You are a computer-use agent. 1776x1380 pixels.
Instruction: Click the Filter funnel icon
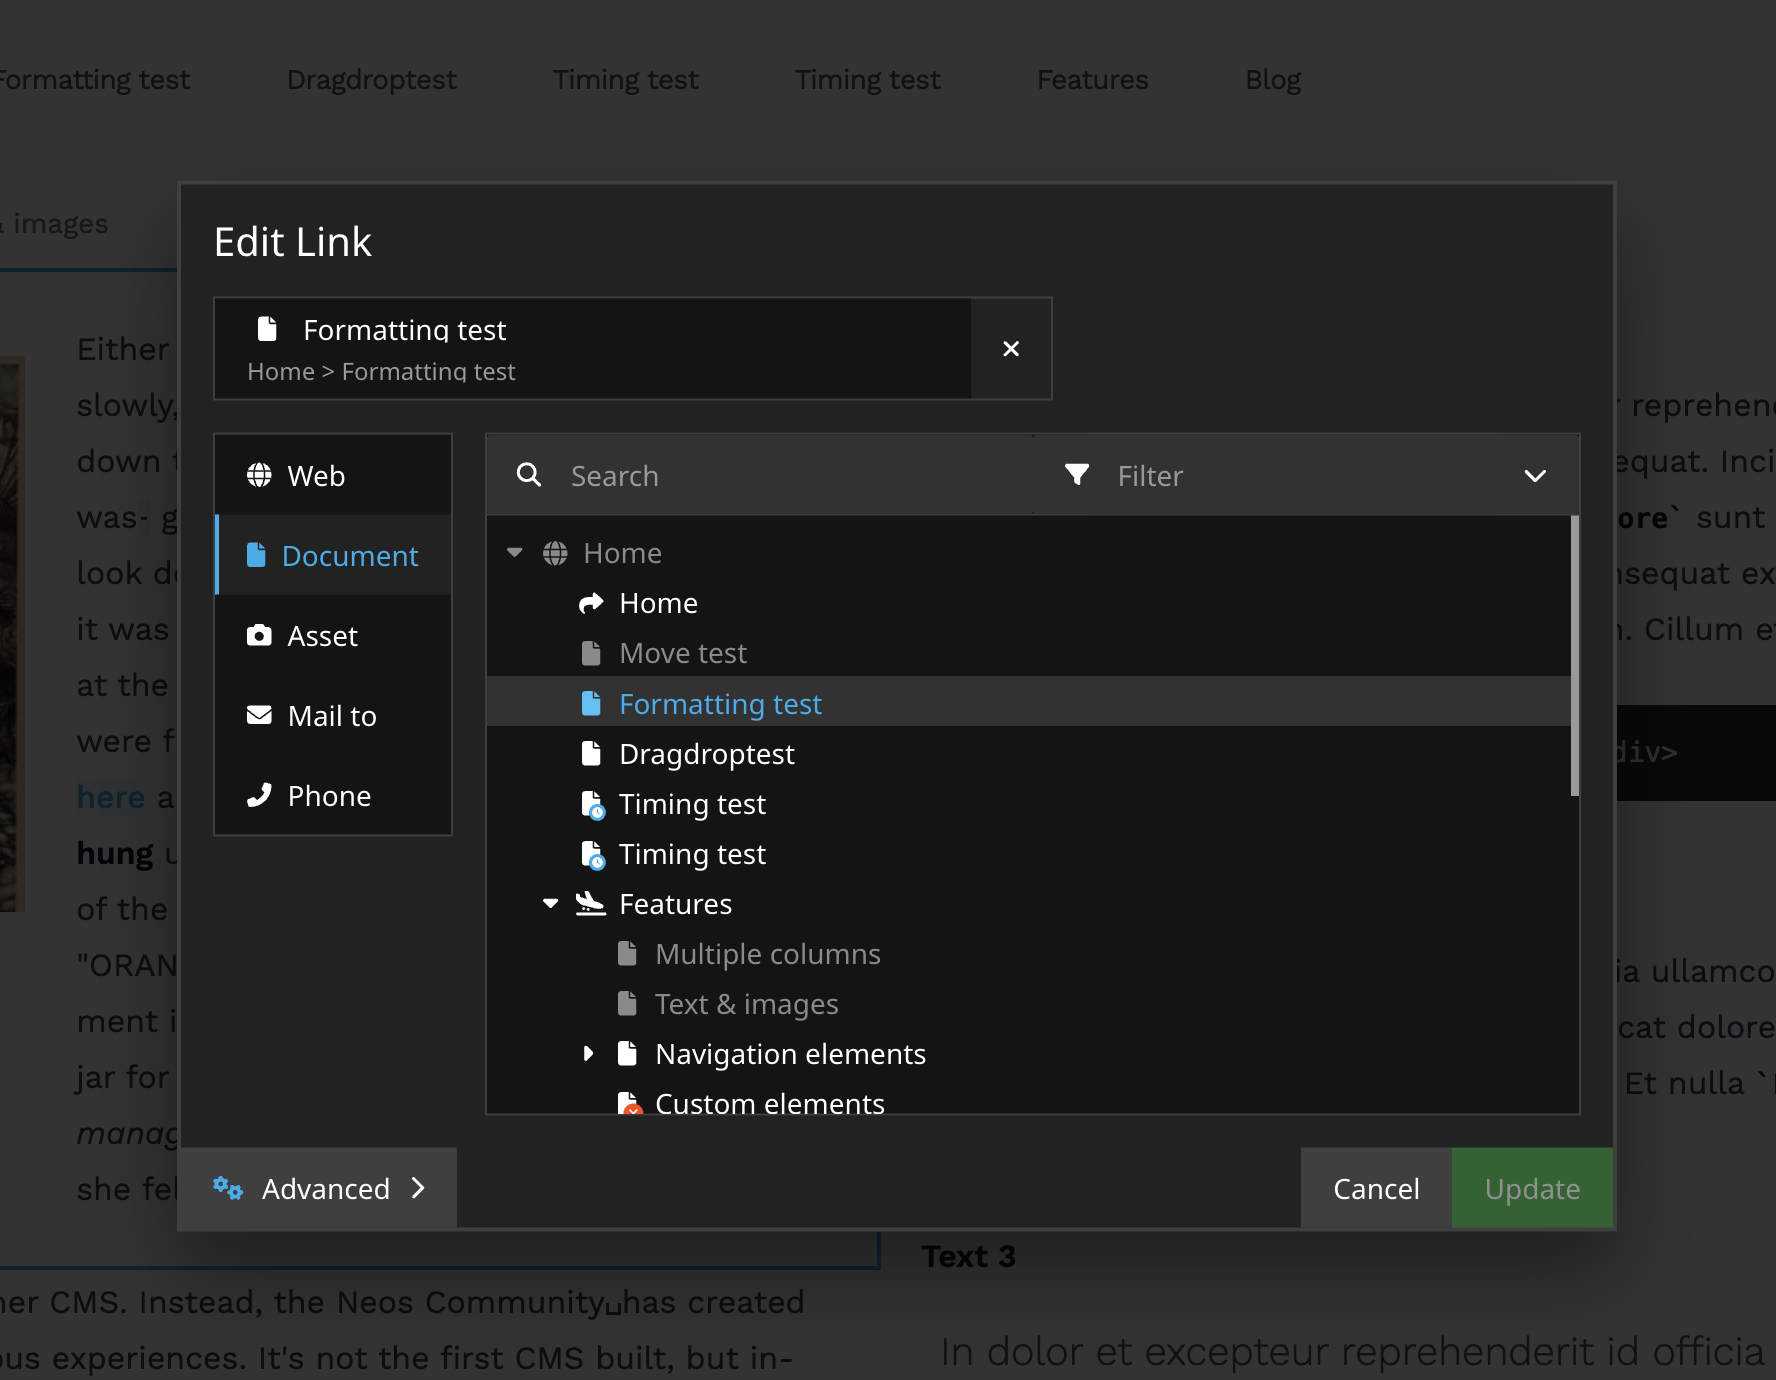click(1077, 475)
